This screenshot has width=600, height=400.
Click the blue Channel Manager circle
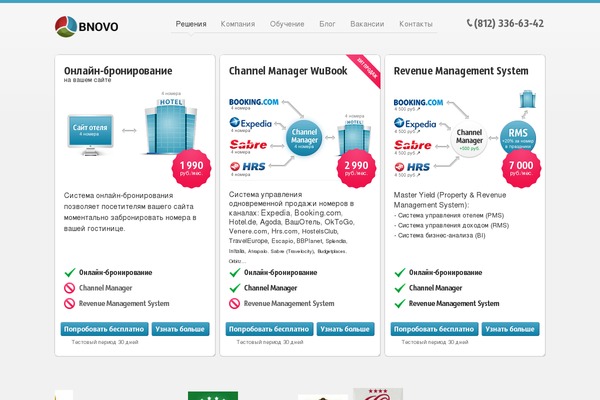click(304, 139)
